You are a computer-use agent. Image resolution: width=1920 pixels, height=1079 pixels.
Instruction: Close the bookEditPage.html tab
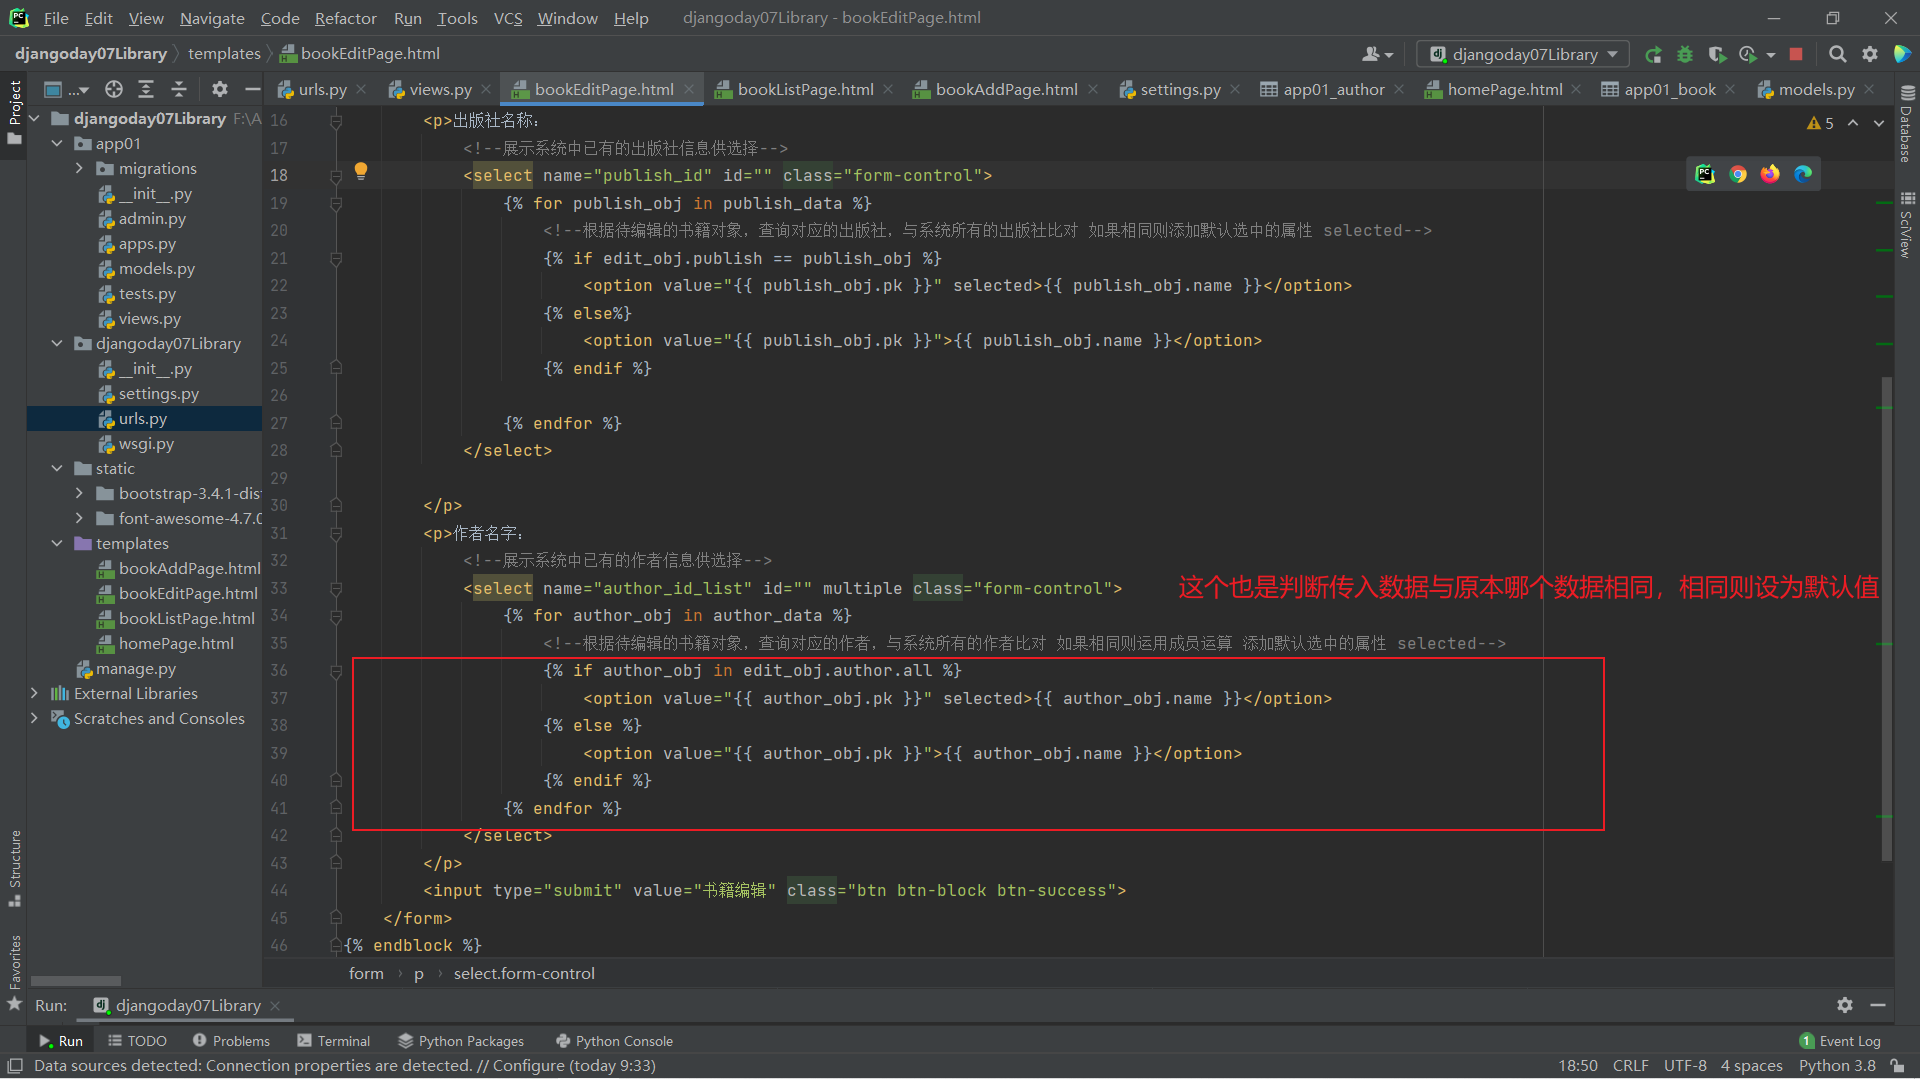coord(689,89)
